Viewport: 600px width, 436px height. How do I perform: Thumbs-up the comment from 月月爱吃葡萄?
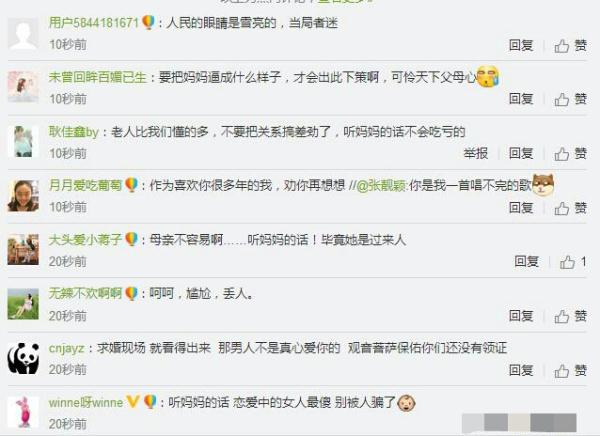[571, 208]
